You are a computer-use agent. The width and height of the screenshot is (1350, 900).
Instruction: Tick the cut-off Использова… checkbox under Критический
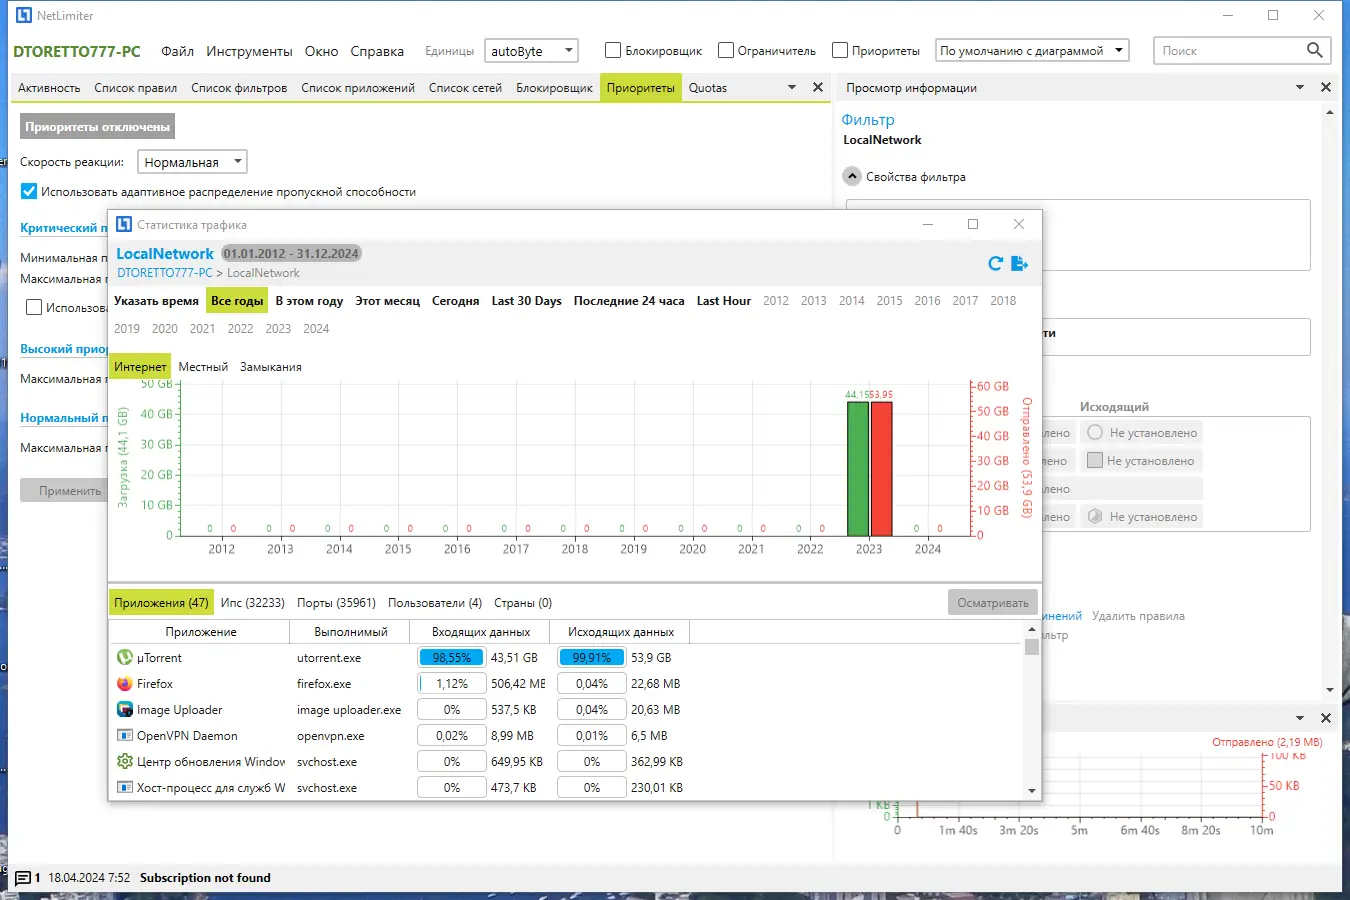34,307
